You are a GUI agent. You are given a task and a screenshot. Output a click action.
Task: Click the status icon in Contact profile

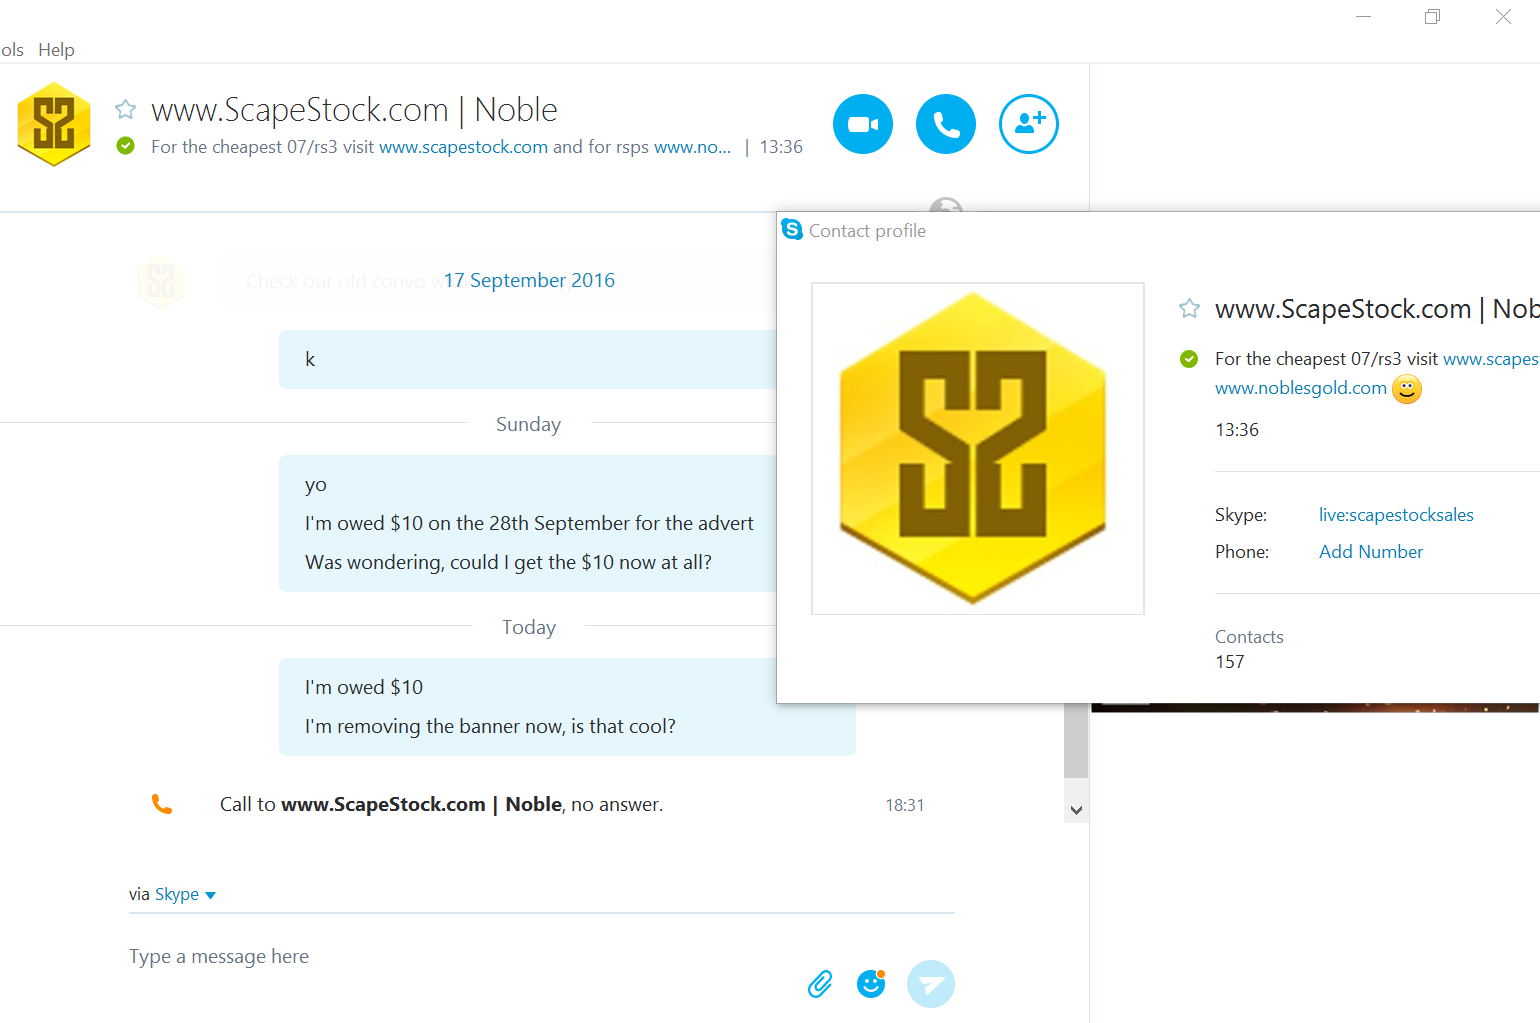click(1189, 359)
